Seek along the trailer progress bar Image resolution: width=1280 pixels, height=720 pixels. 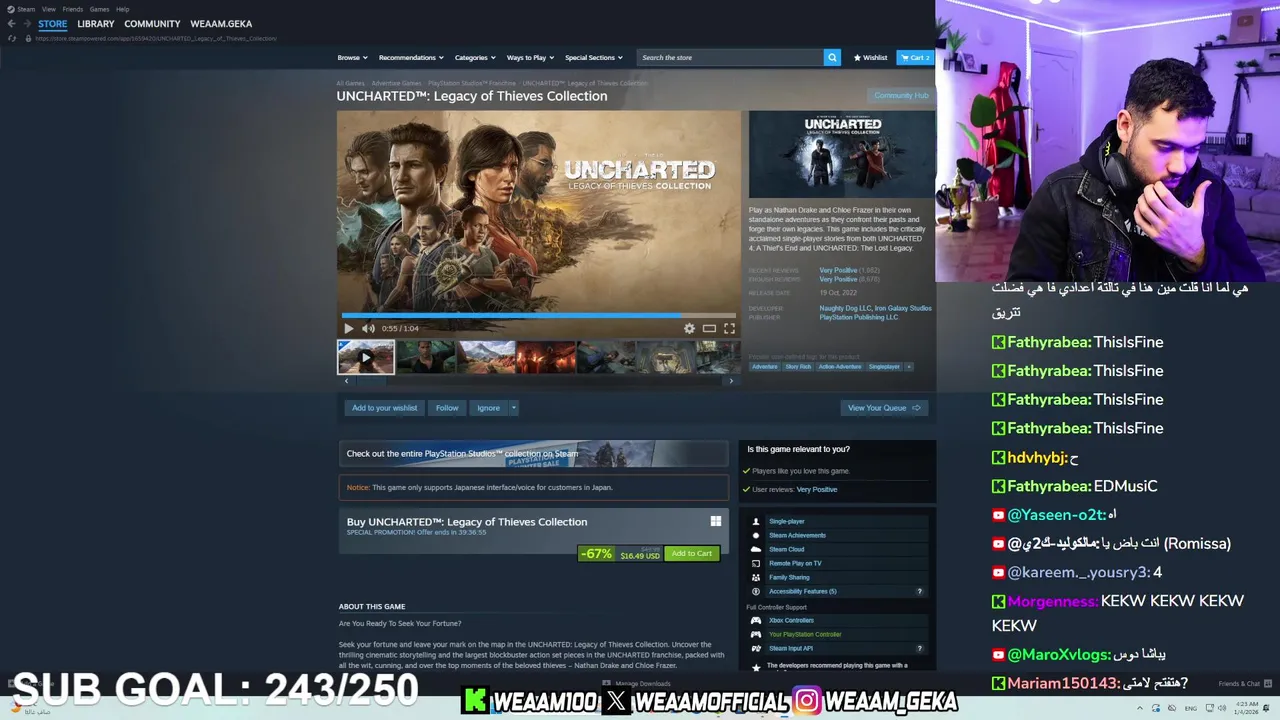click(x=538, y=315)
